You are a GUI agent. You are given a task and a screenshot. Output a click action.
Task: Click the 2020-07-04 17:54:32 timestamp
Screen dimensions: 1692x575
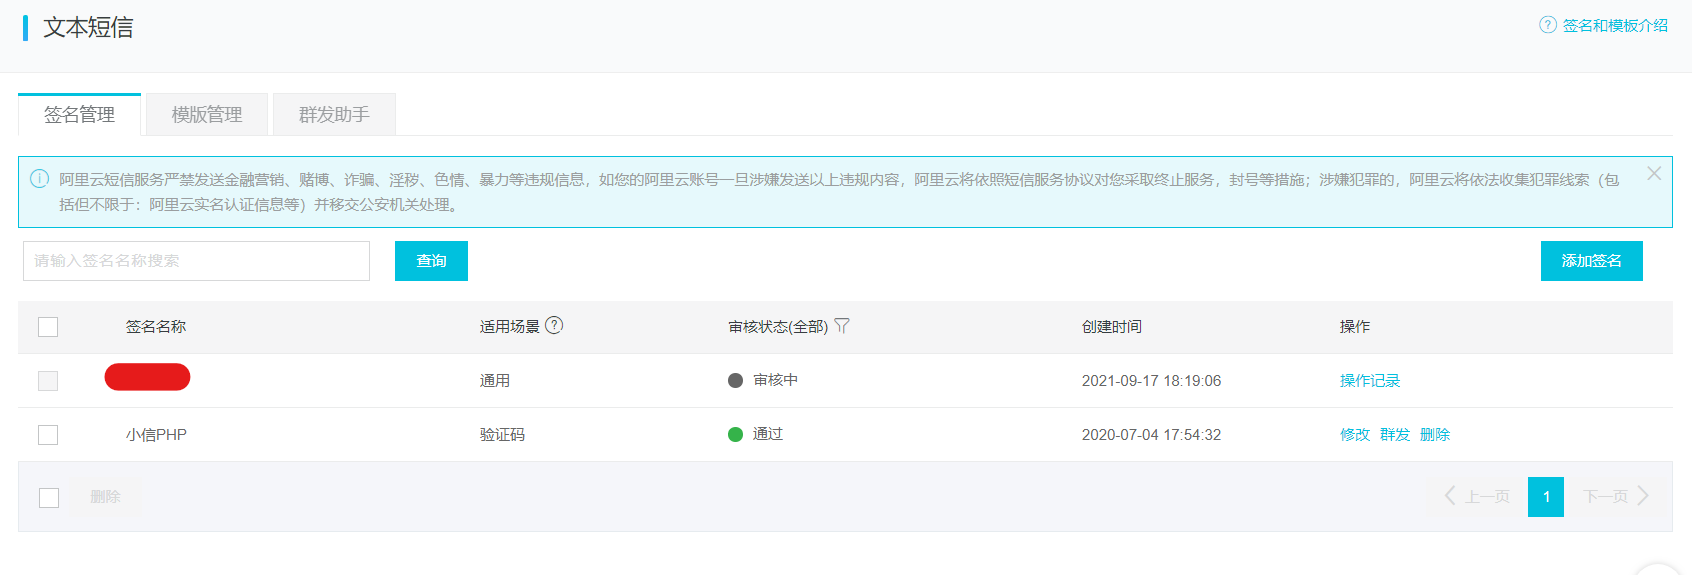click(x=1151, y=435)
